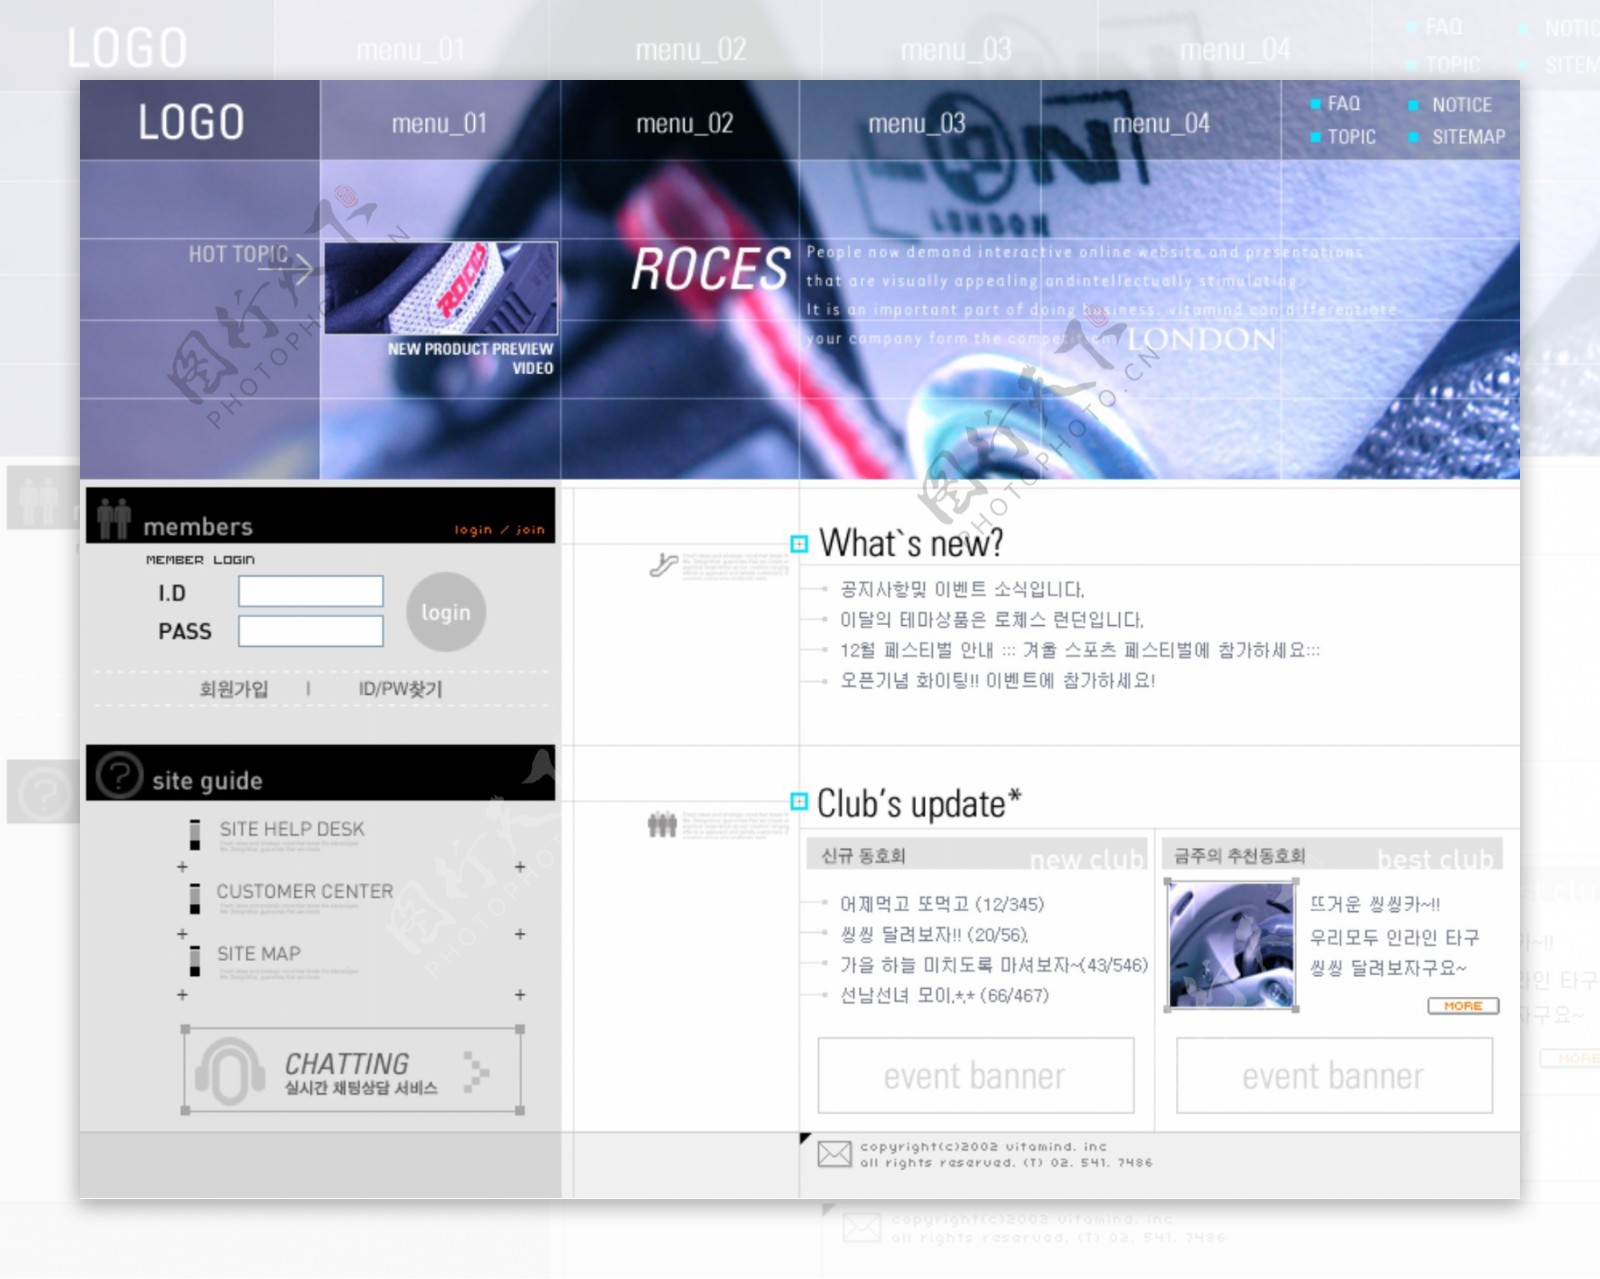1600x1279 pixels.
Task: Focus the PASS input field
Action: pos(310,630)
